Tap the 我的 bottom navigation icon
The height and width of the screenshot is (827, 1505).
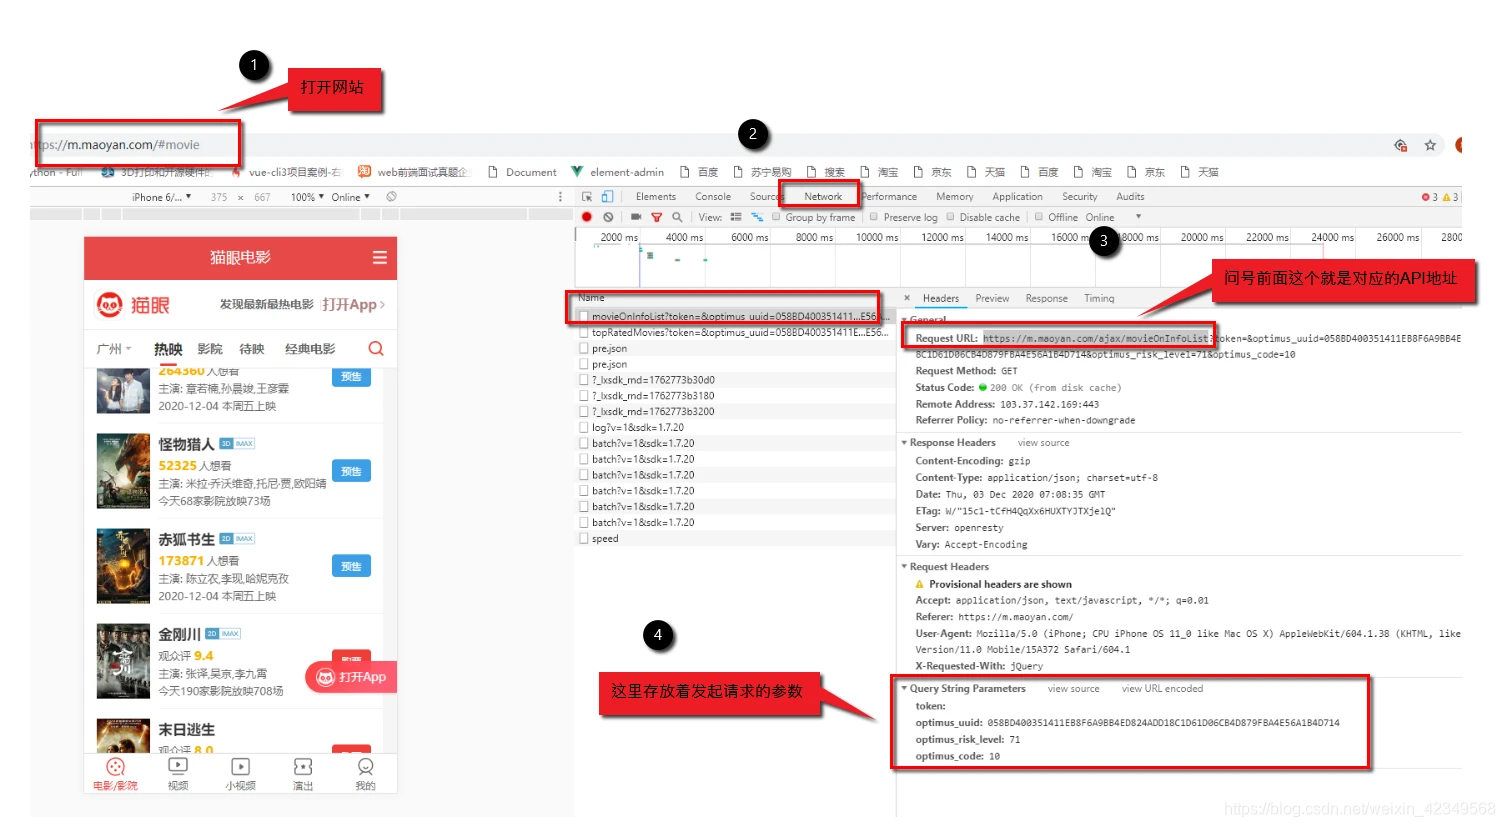(x=366, y=767)
